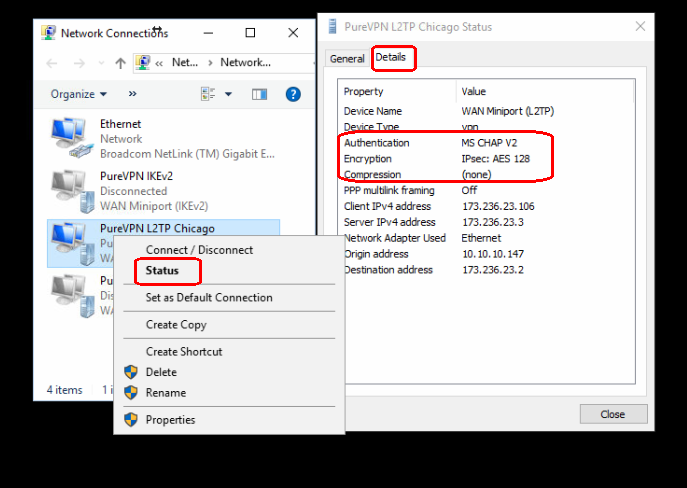
Task: Select Set as Default Connection
Action: point(209,297)
